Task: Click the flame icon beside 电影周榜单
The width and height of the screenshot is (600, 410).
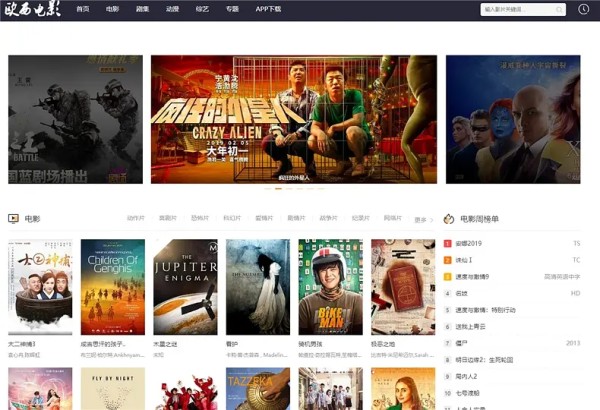Action: tap(448, 219)
